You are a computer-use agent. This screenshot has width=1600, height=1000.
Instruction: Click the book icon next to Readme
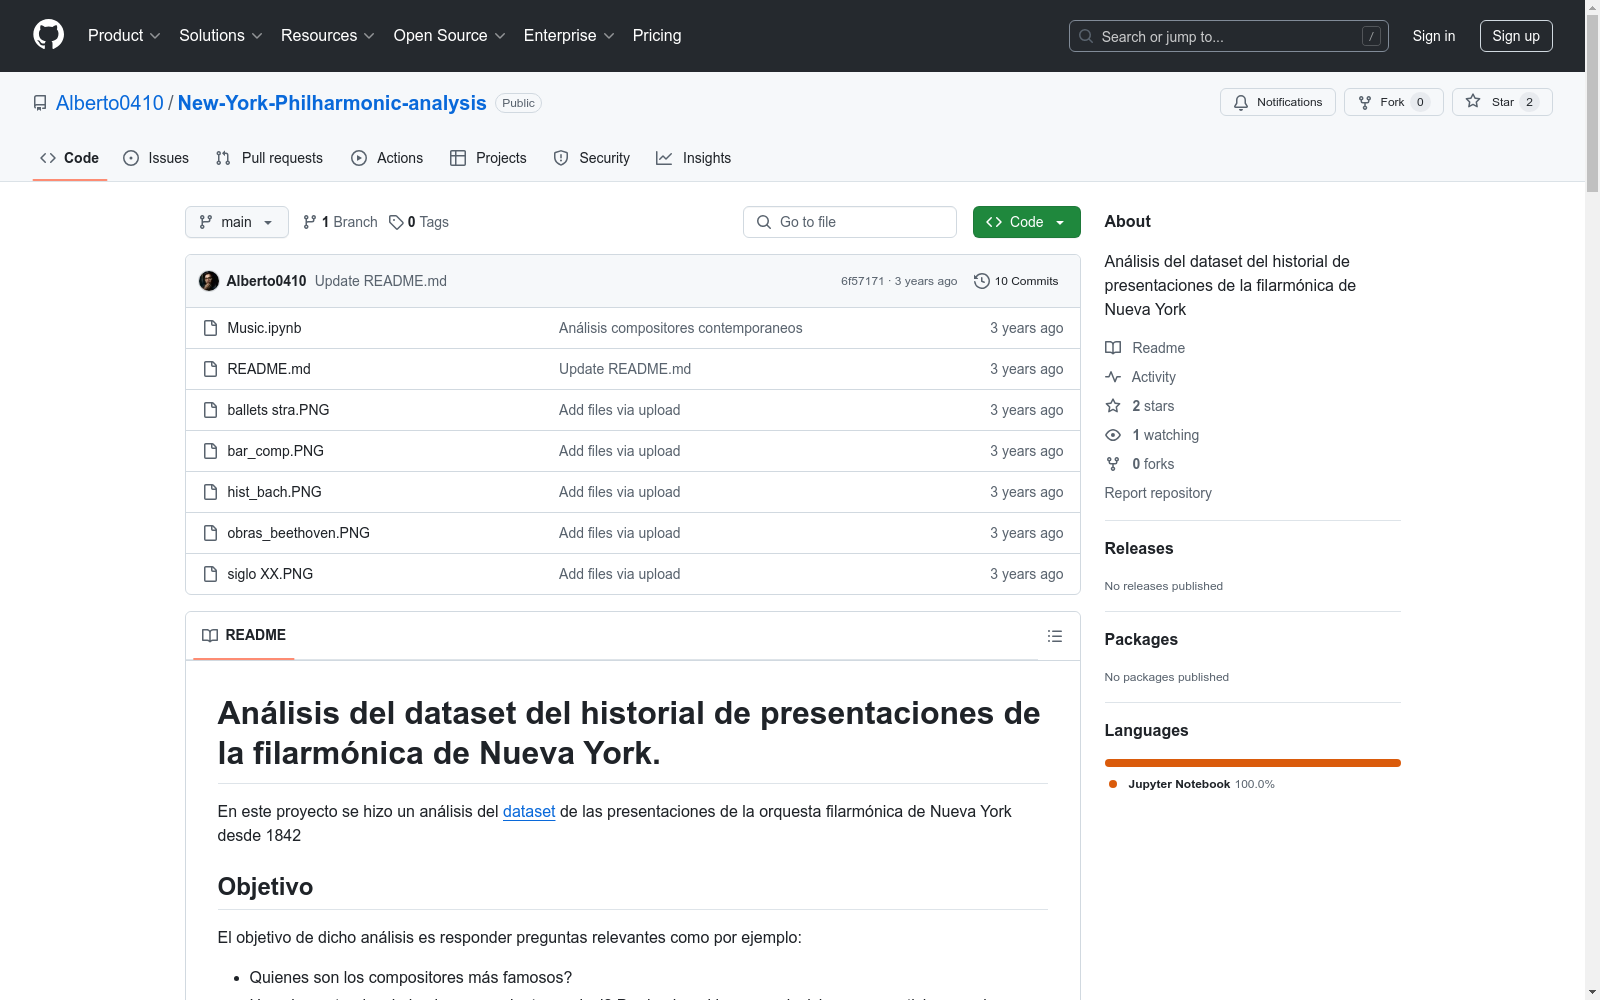point(1113,348)
